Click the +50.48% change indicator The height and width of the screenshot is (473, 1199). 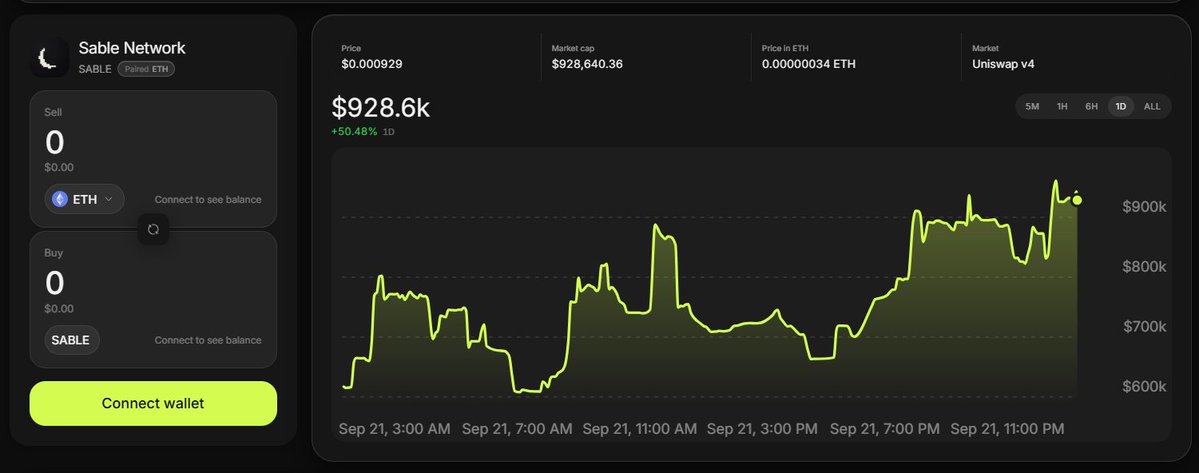[354, 131]
